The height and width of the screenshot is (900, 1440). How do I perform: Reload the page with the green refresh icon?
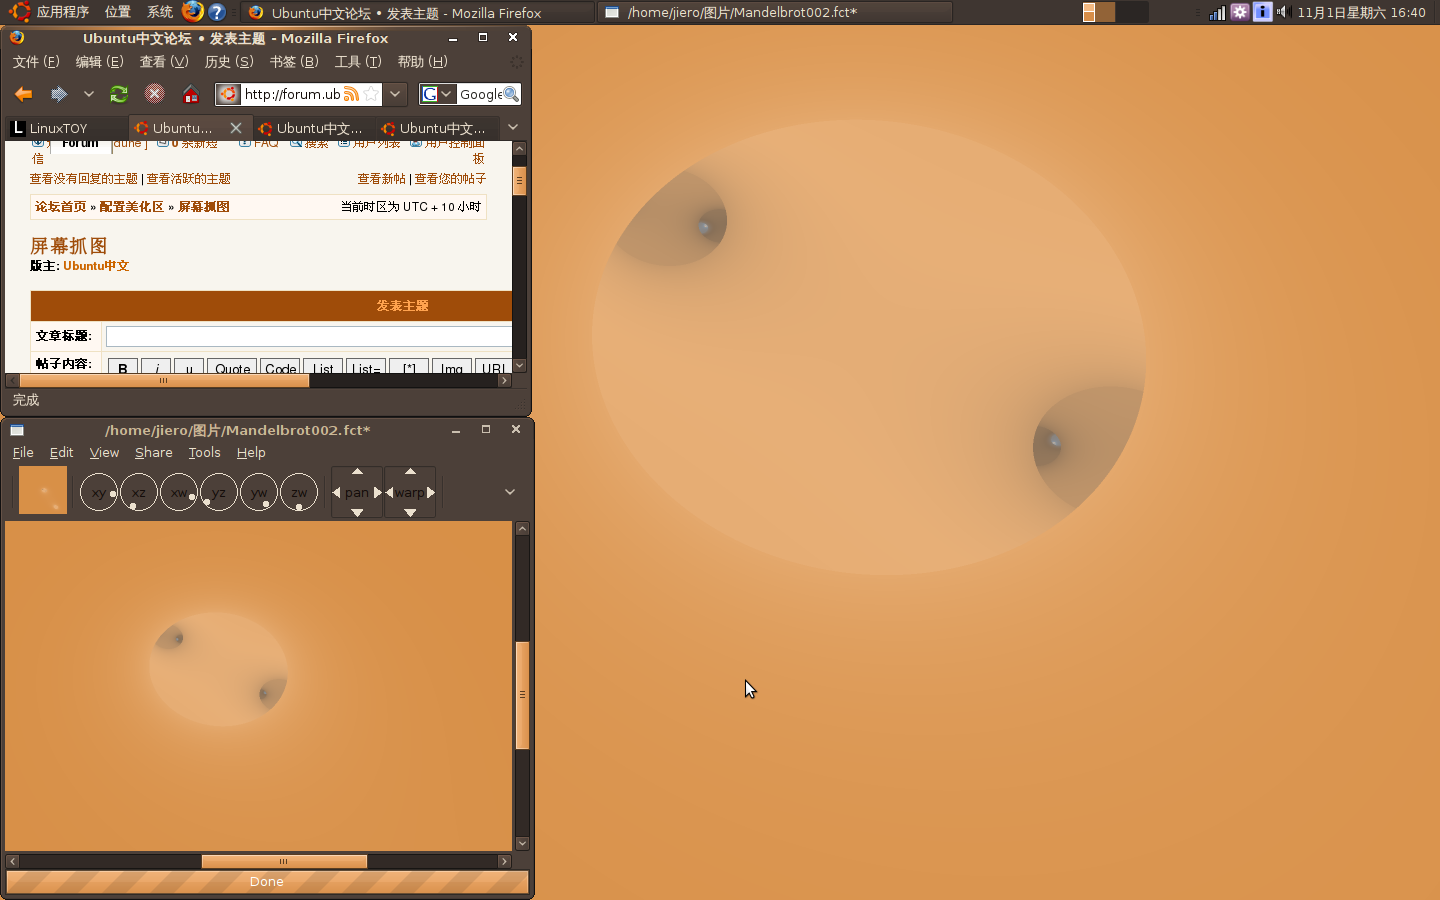[119, 94]
